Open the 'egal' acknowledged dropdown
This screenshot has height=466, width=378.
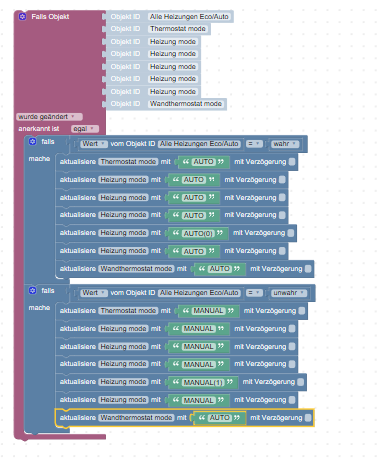point(85,129)
